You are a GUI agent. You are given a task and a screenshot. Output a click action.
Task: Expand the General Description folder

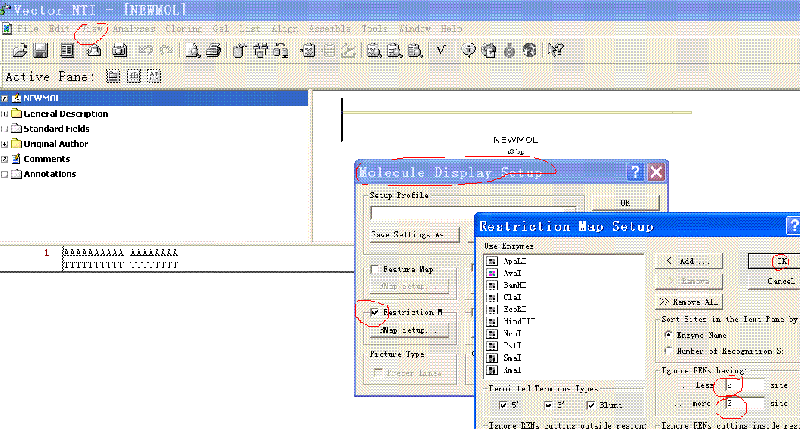(x=5, y=114)
